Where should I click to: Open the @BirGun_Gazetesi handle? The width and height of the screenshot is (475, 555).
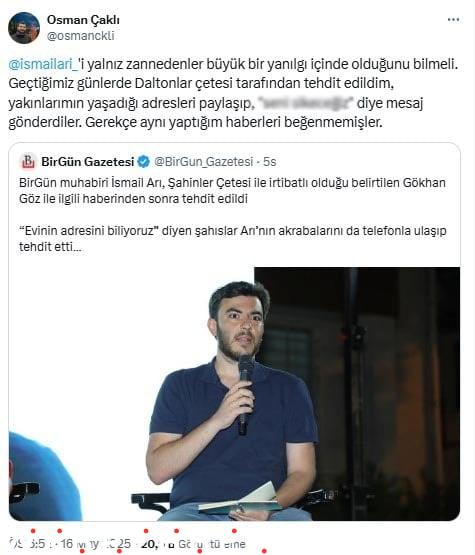pos(204,162)
